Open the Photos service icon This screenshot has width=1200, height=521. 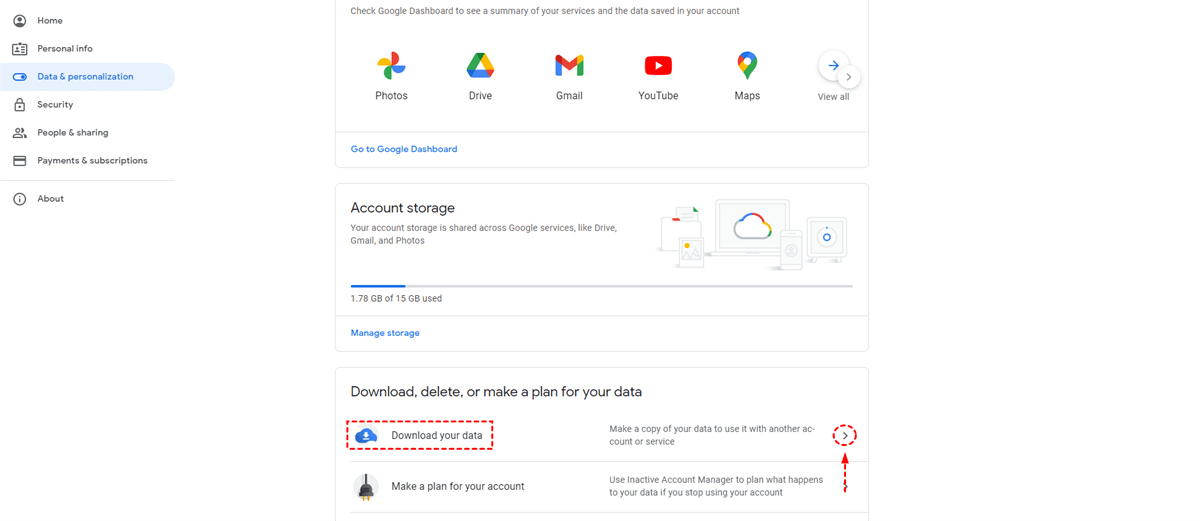(x=391, y=67)
